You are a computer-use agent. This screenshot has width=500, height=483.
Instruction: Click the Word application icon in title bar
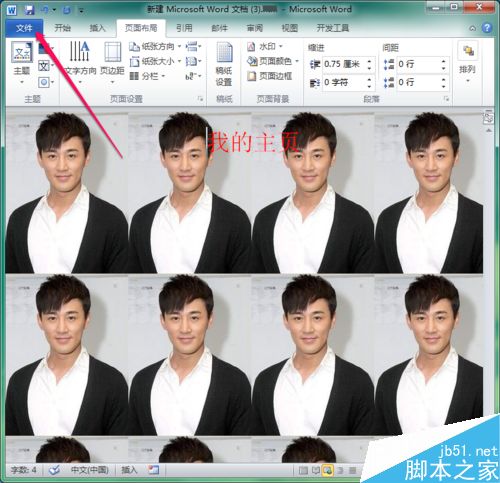[x=11, y=10]
